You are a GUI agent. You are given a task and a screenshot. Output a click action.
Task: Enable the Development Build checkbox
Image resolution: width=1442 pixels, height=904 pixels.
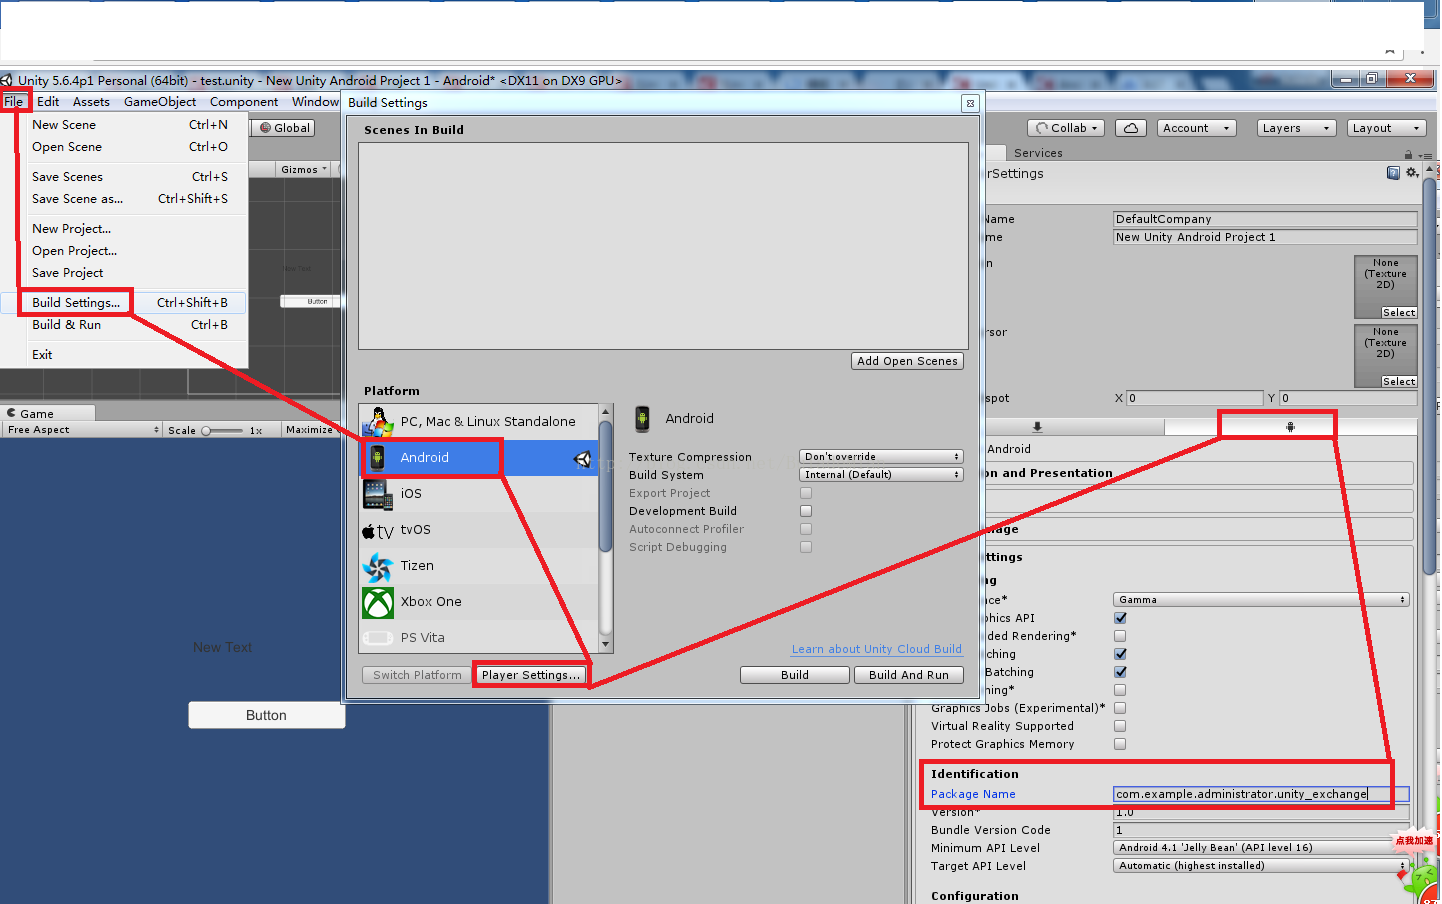coord(806,511)
